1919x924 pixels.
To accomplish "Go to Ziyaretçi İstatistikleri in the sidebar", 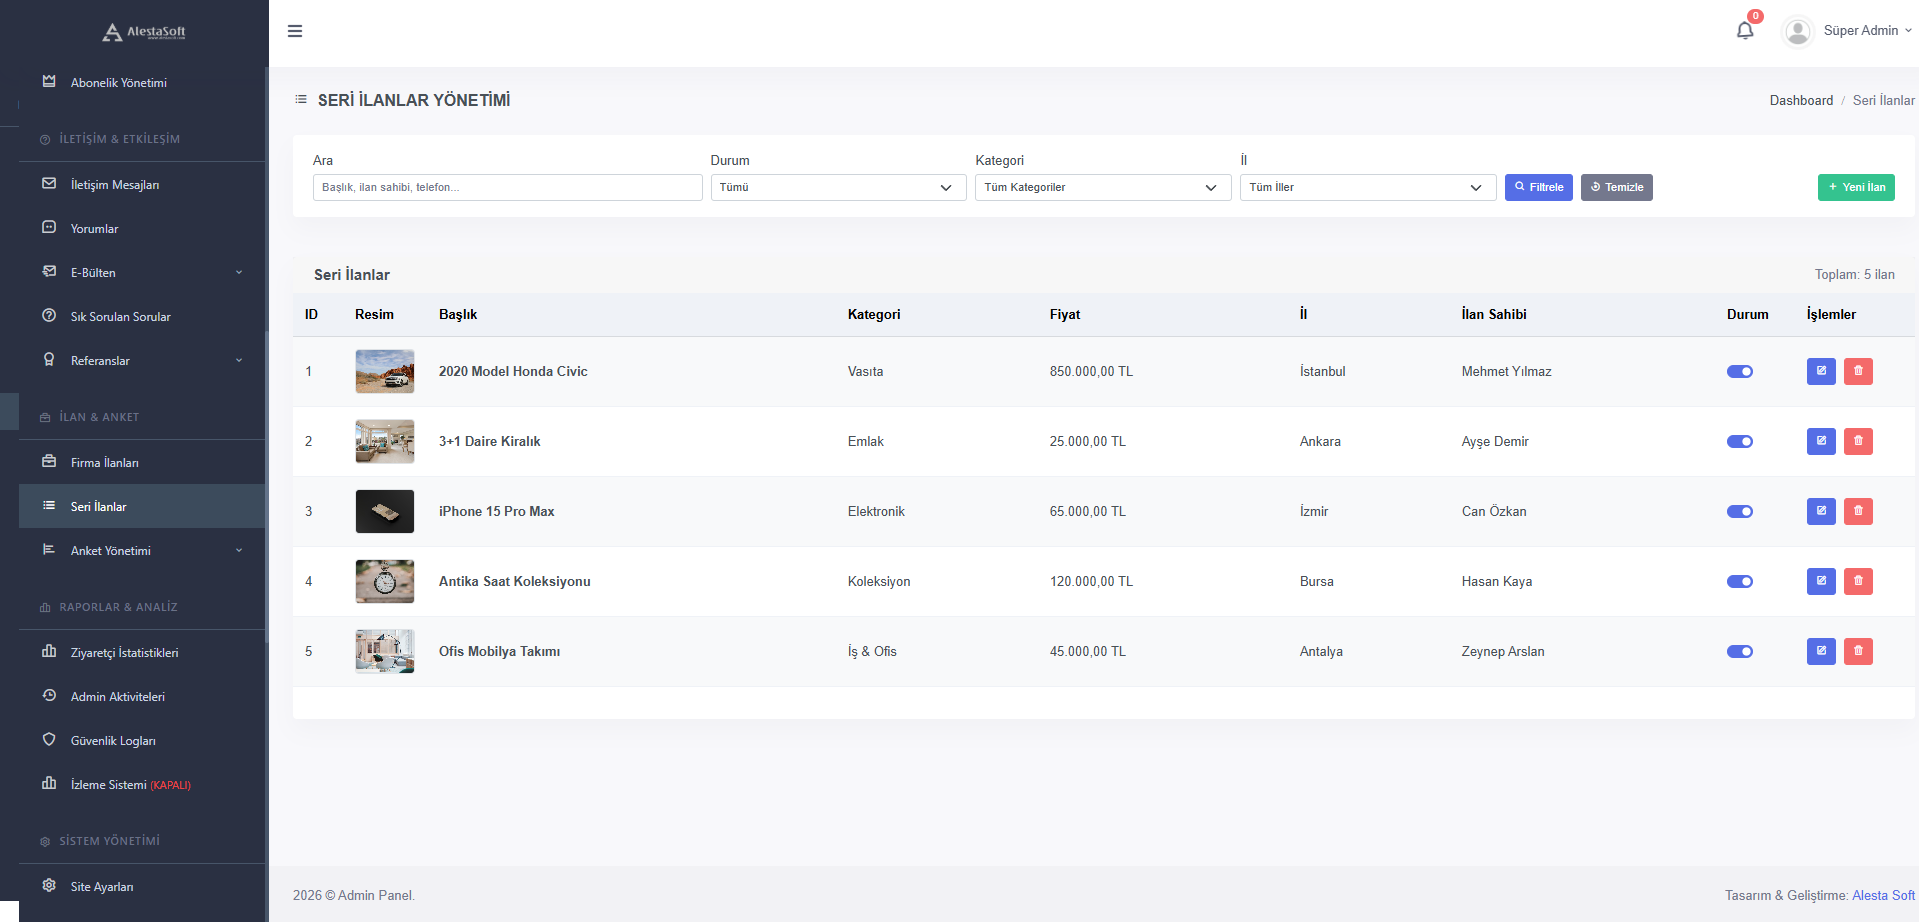I will coord(124,653).
